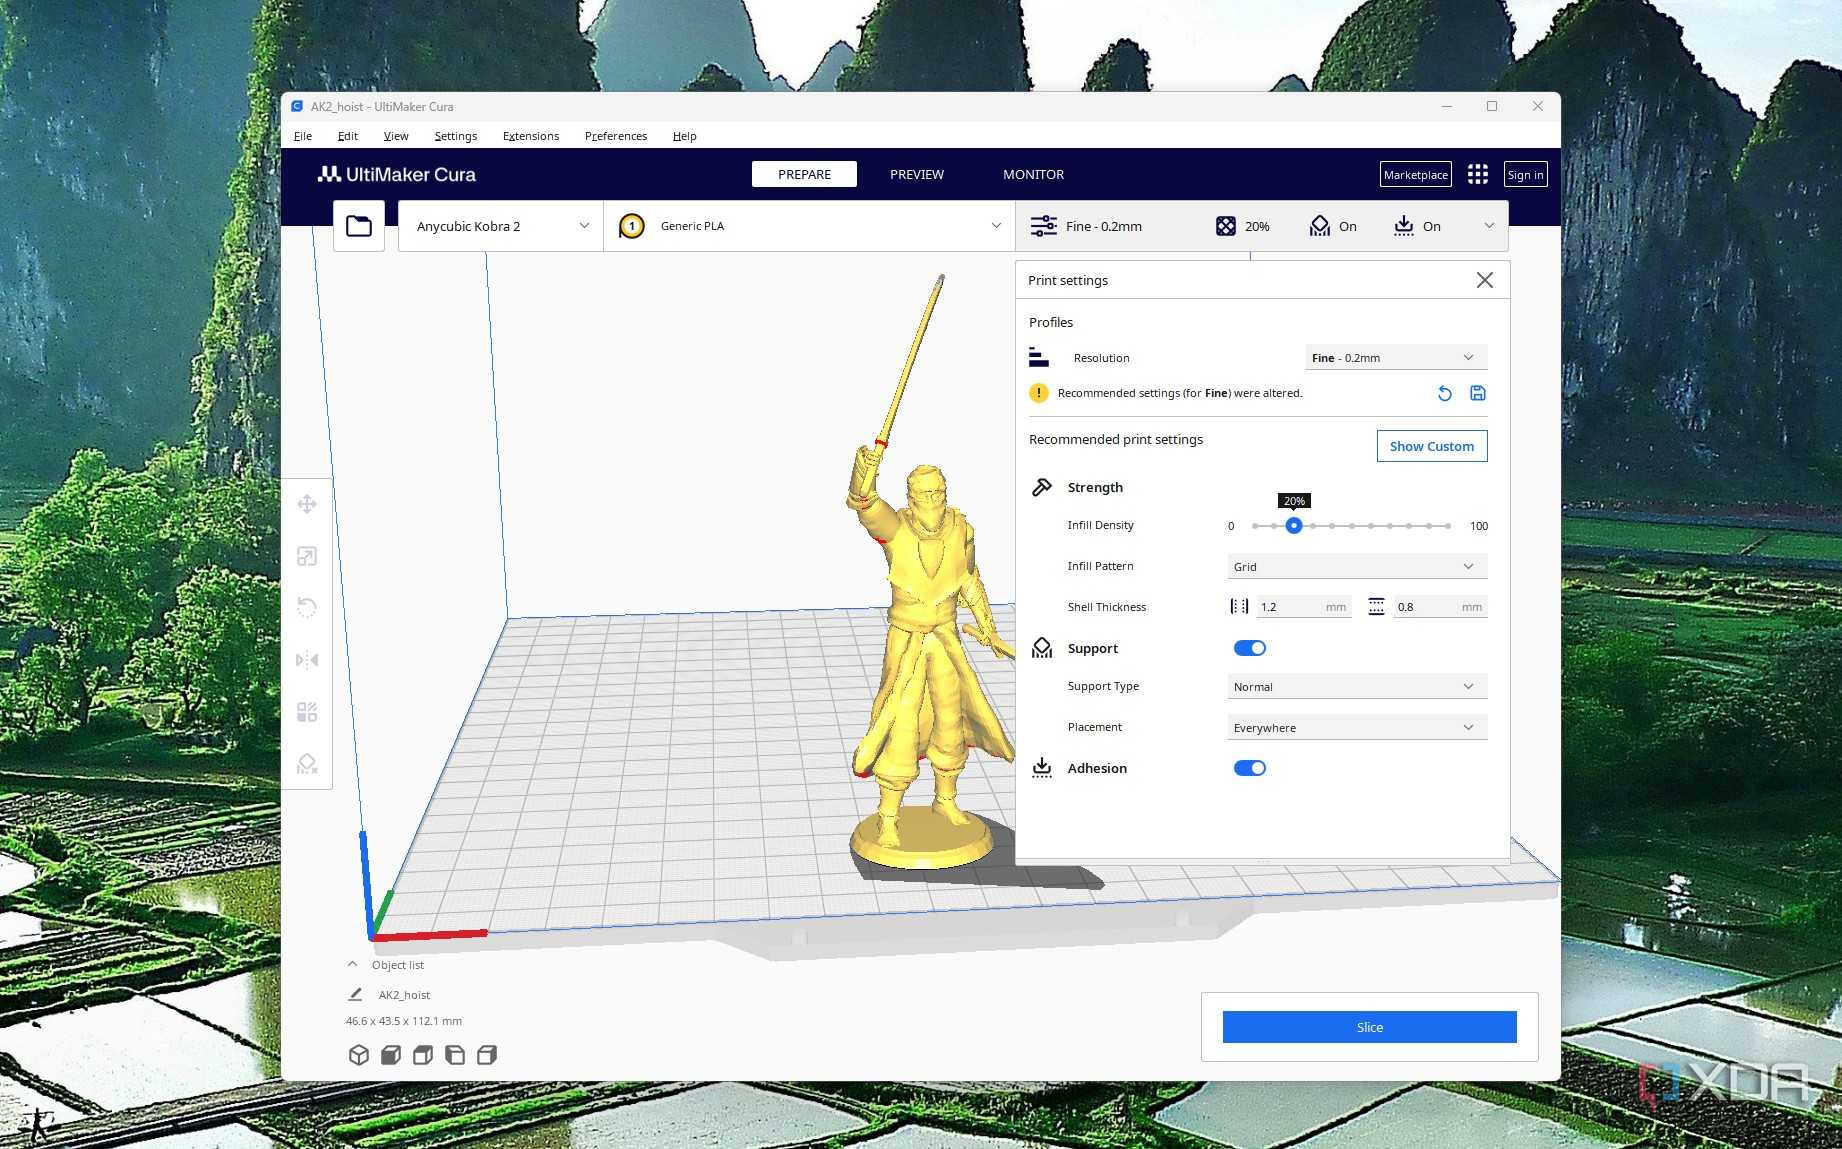
Task: Collapse the Object list chevron
Action: (x=352, y=964)
